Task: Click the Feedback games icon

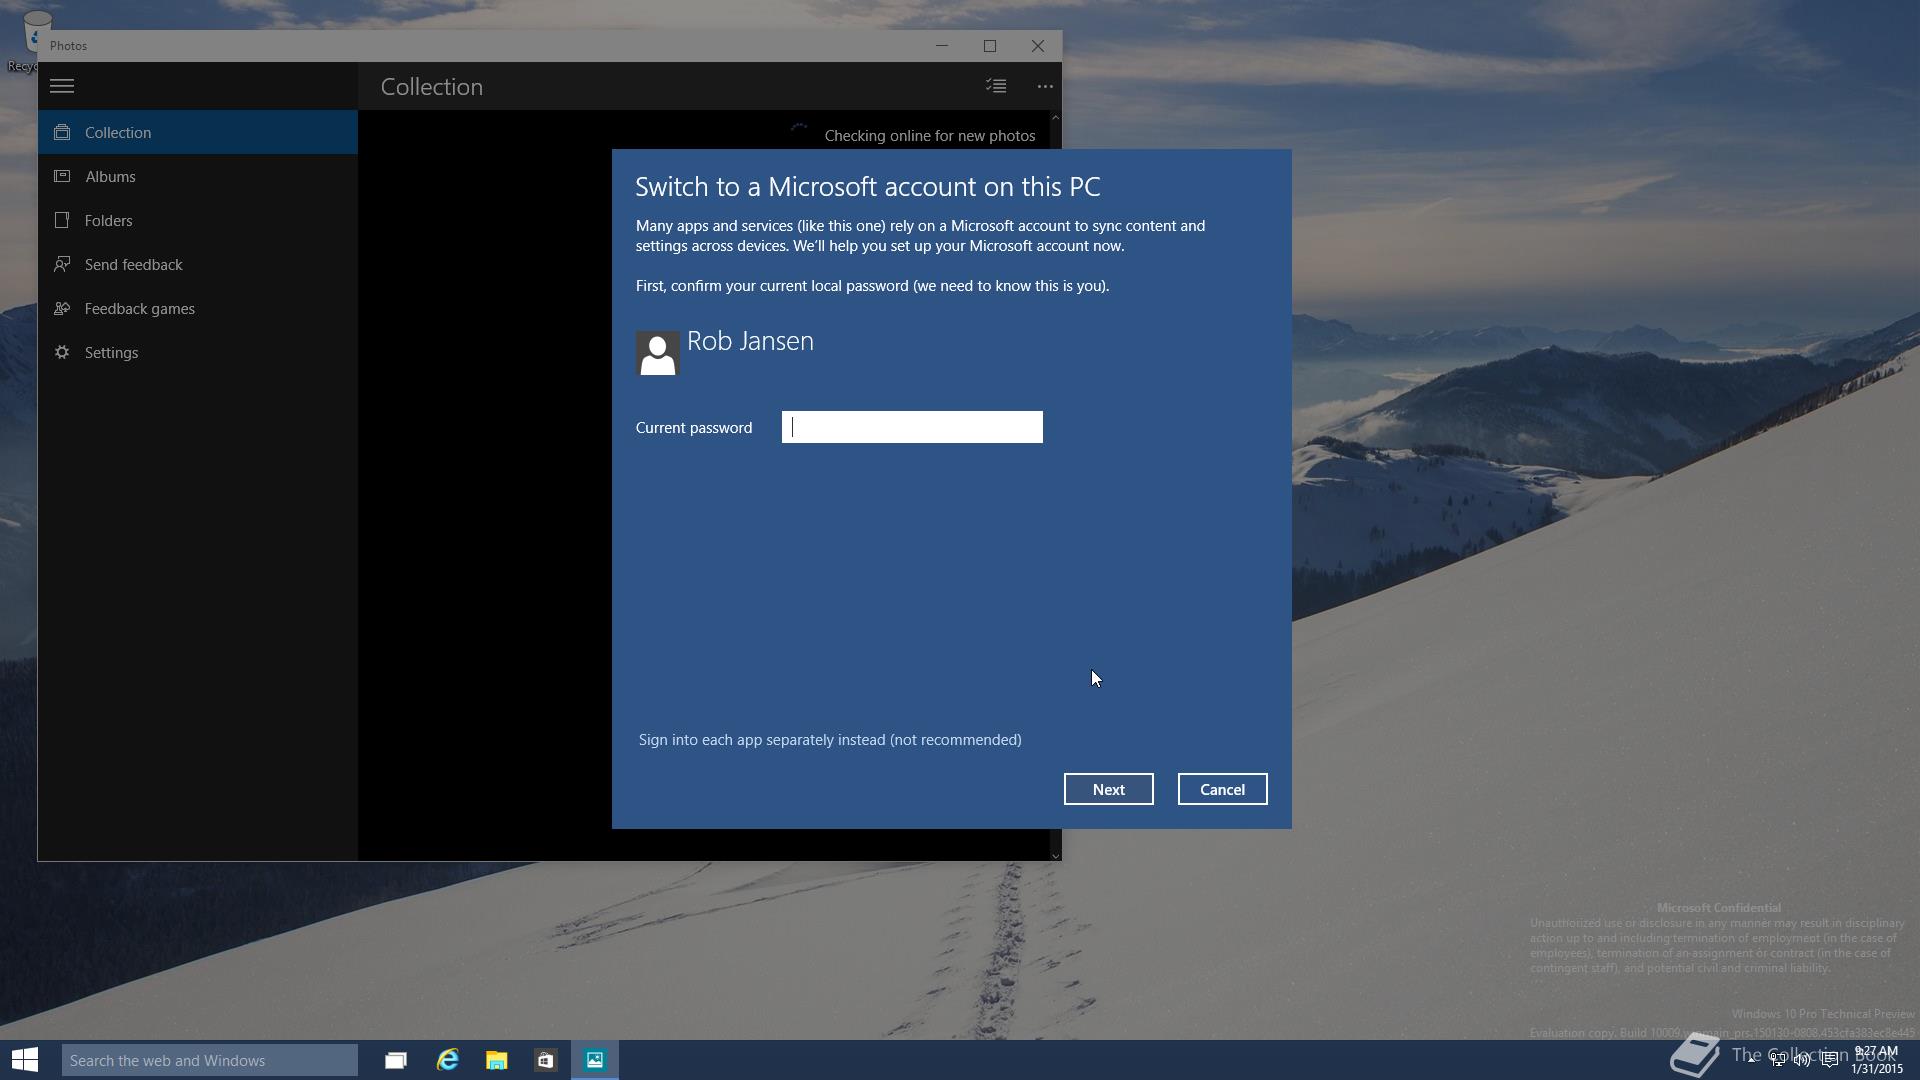Action: pyautogui.click(x=62, y=308)
